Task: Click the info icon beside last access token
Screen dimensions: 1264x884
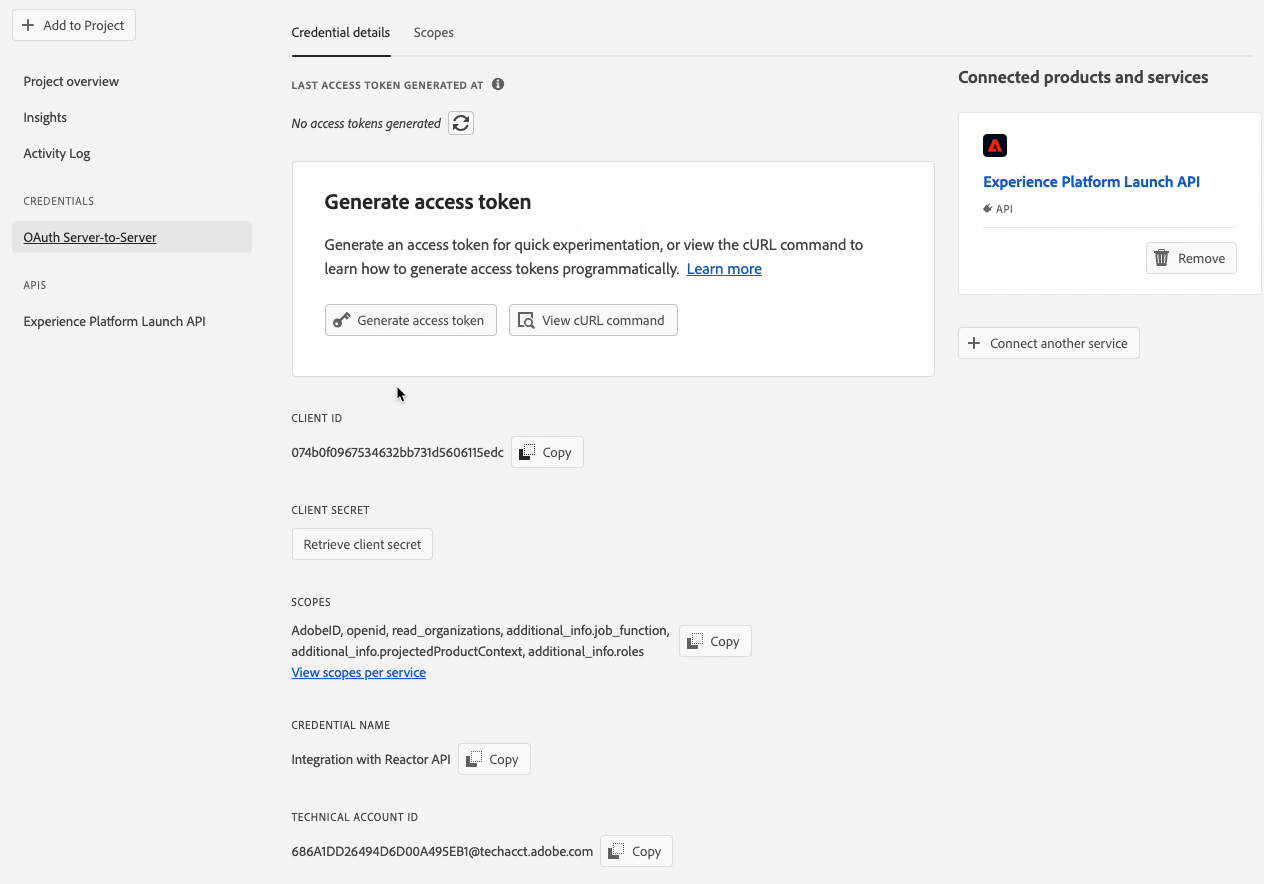Action: (498, 85)
